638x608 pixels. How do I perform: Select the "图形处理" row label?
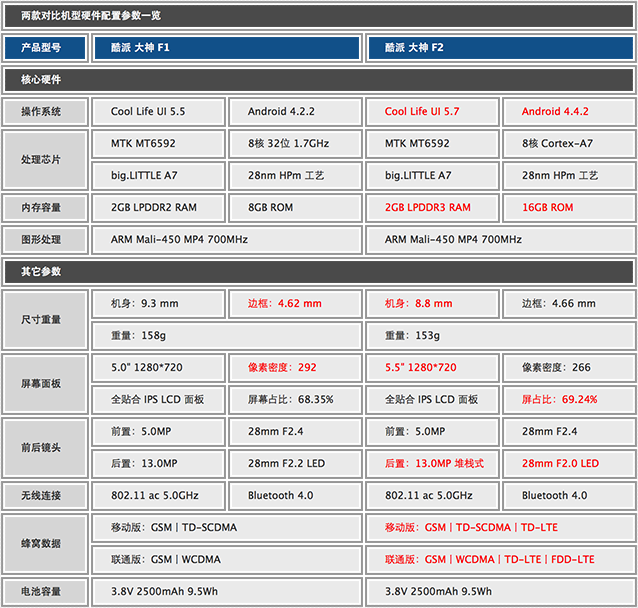click(x=45, y=240)
